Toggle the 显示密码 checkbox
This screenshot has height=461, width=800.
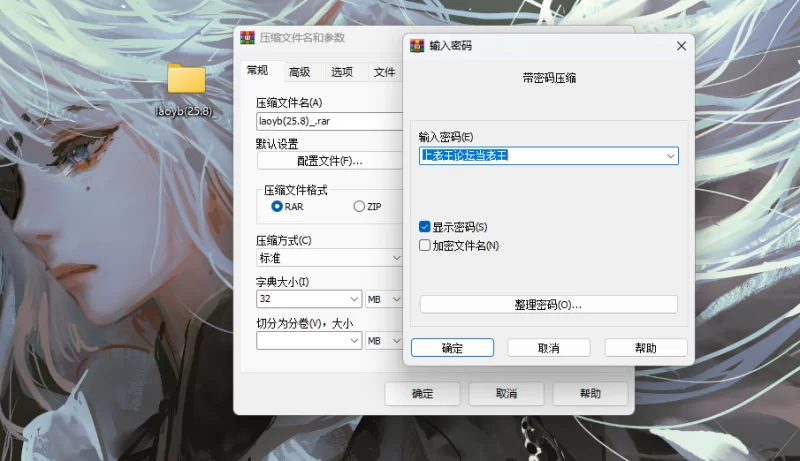click(424, 226)
